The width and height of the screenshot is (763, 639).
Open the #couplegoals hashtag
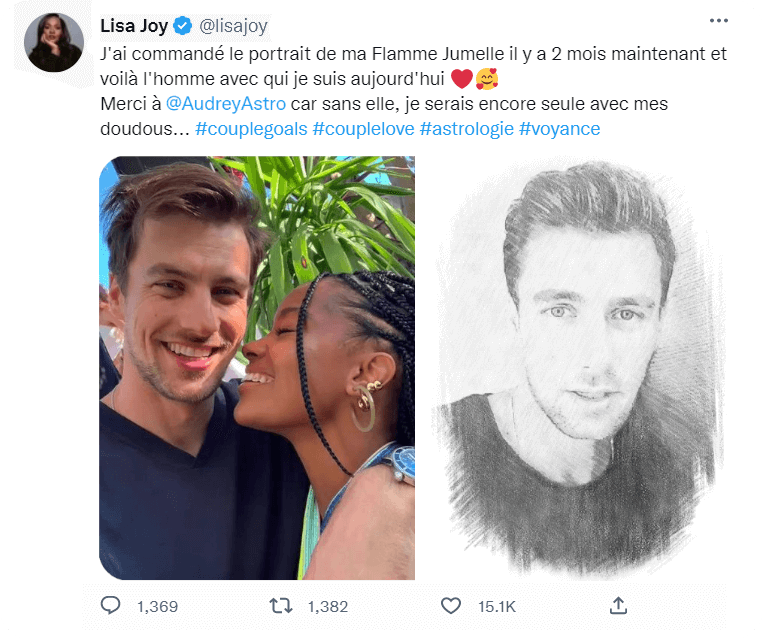click(x=251, y=129)
